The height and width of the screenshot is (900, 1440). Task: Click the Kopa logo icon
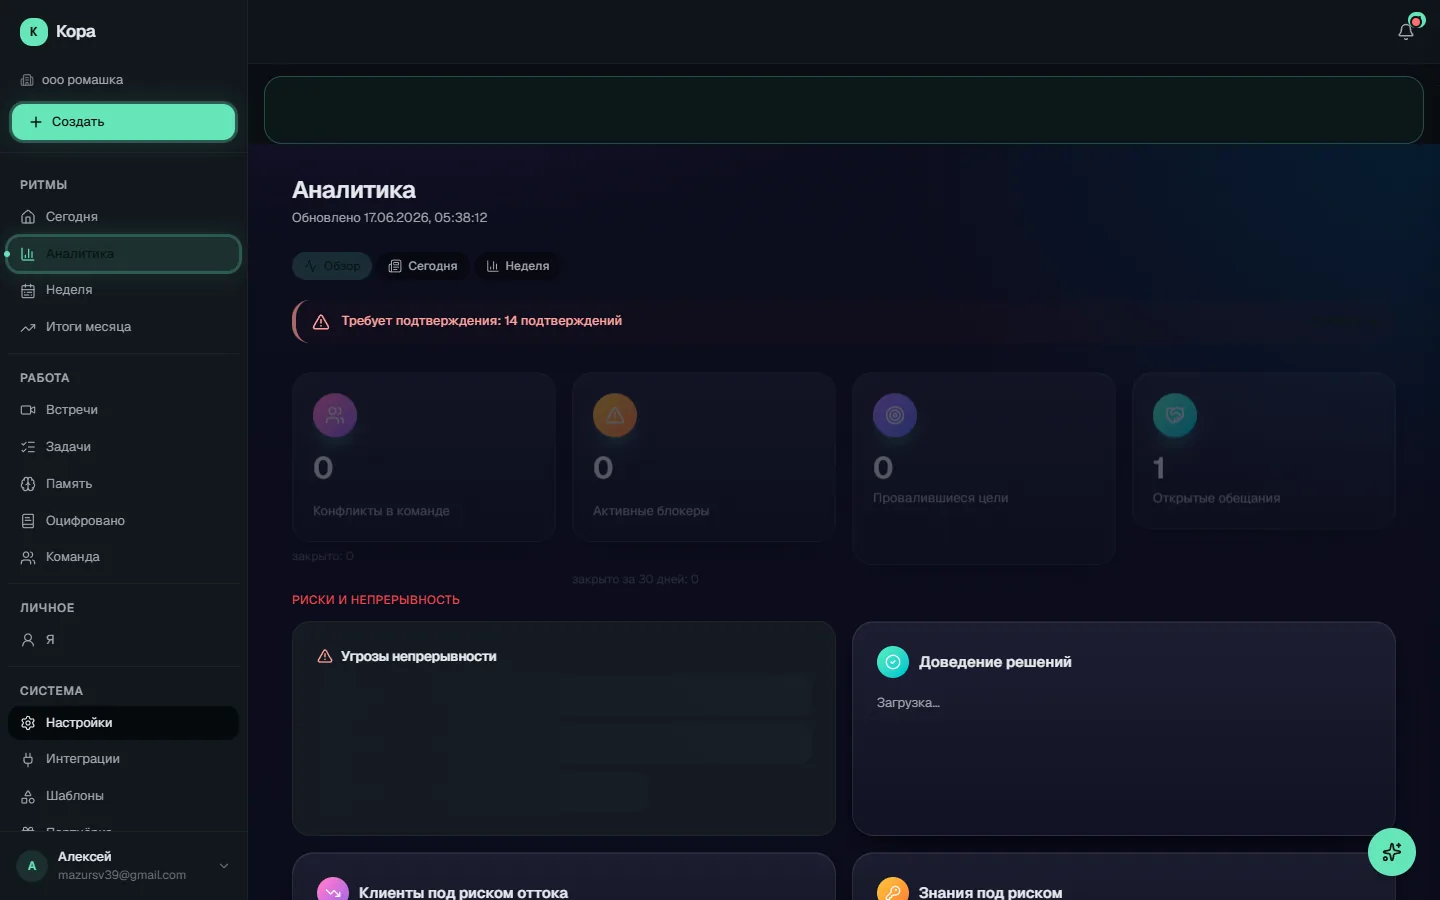34,32
